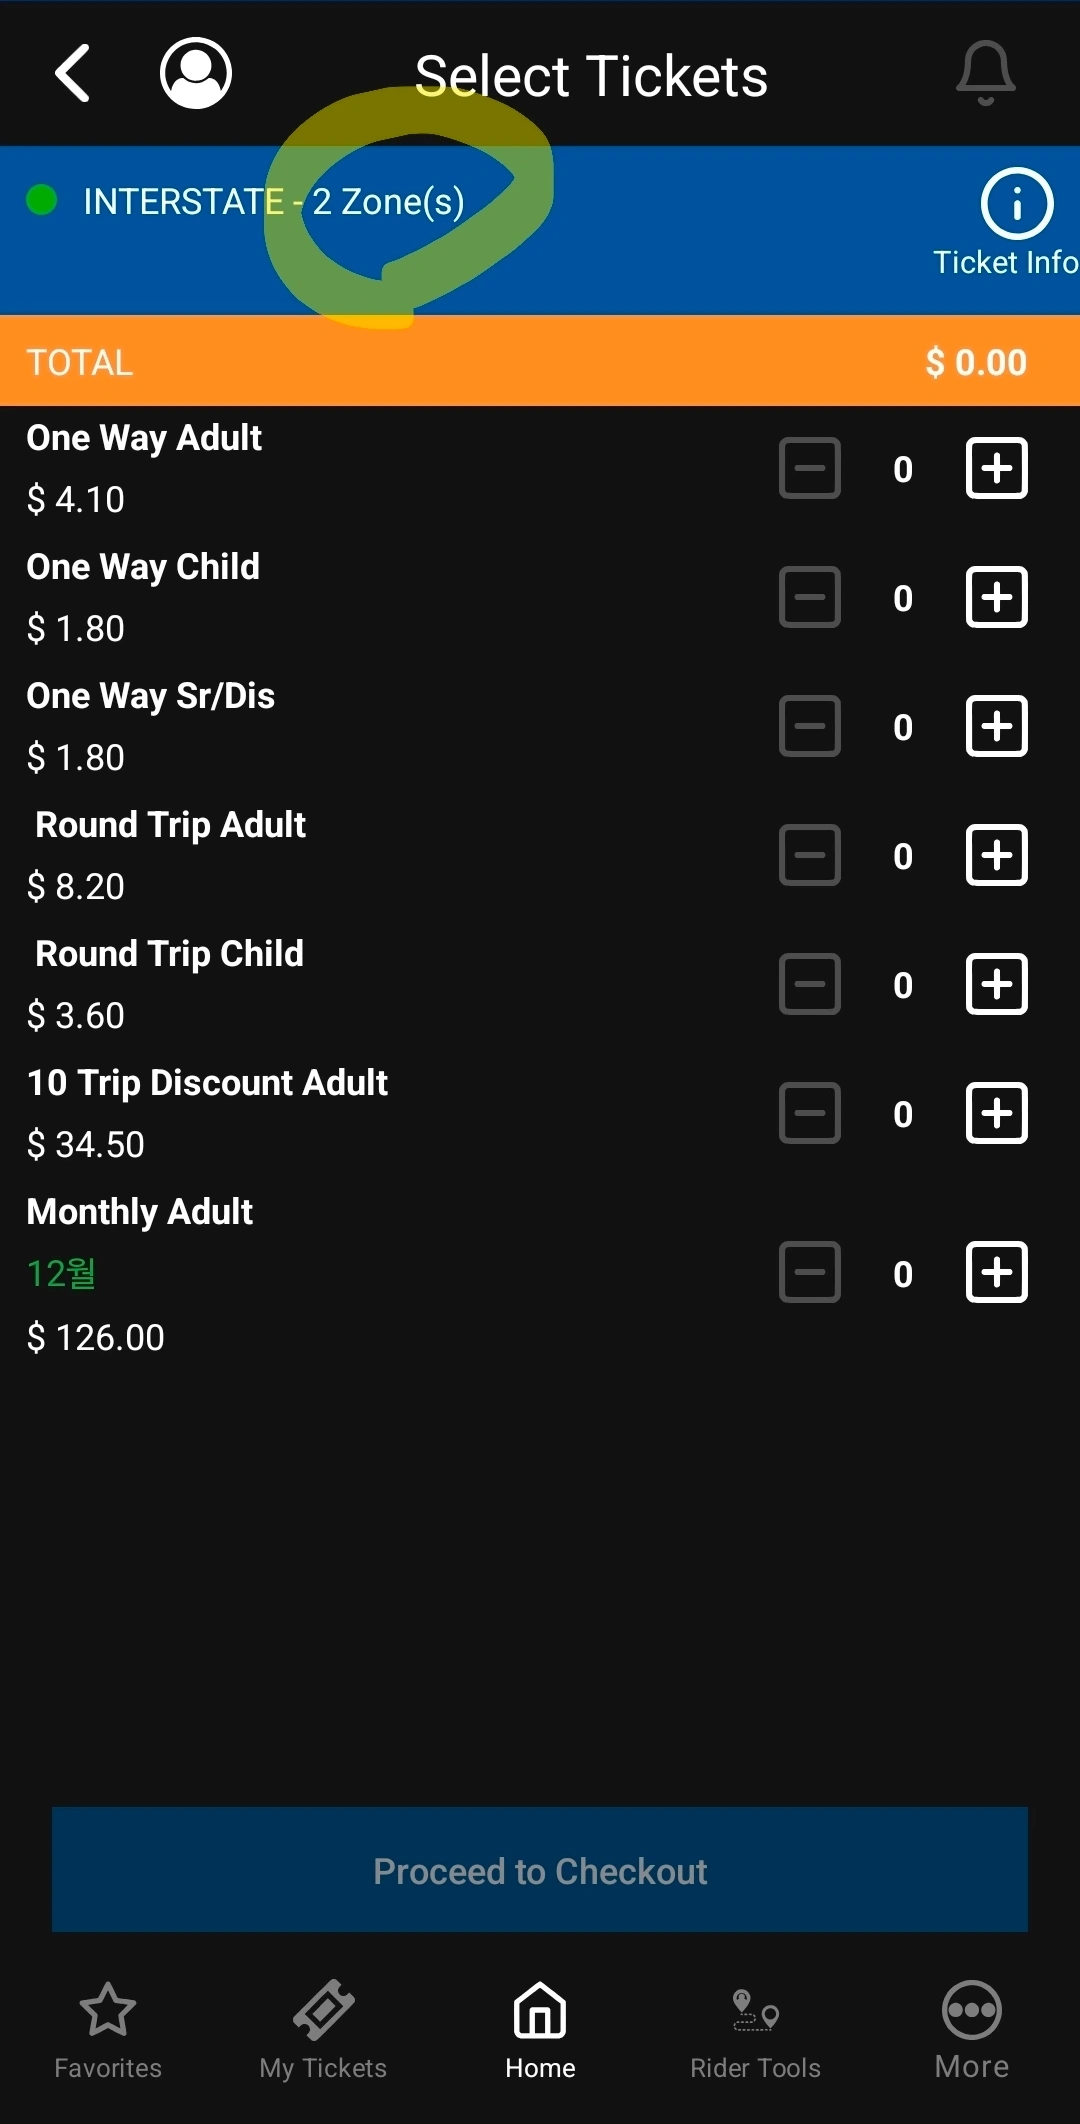Open the user profile icon
The height and width of the screenshot is (2124, 1080).
click(x=196, y=73)
